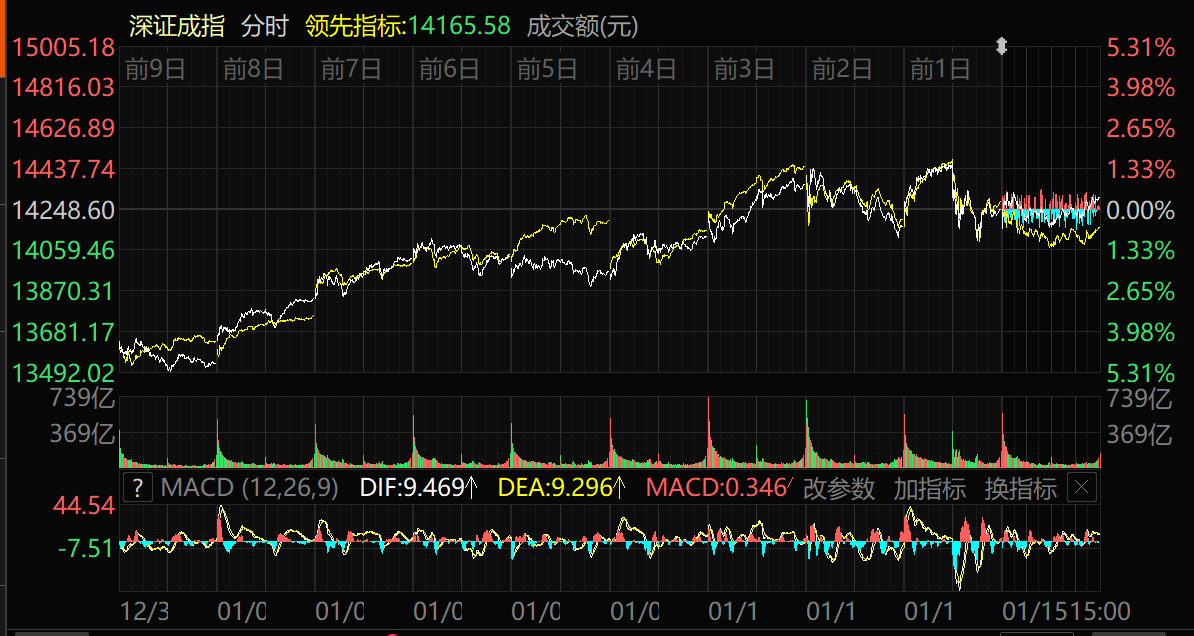Toggle the 成交额(元) volume label
This screenshot has height=636, width=1194.
pos(582,27)
